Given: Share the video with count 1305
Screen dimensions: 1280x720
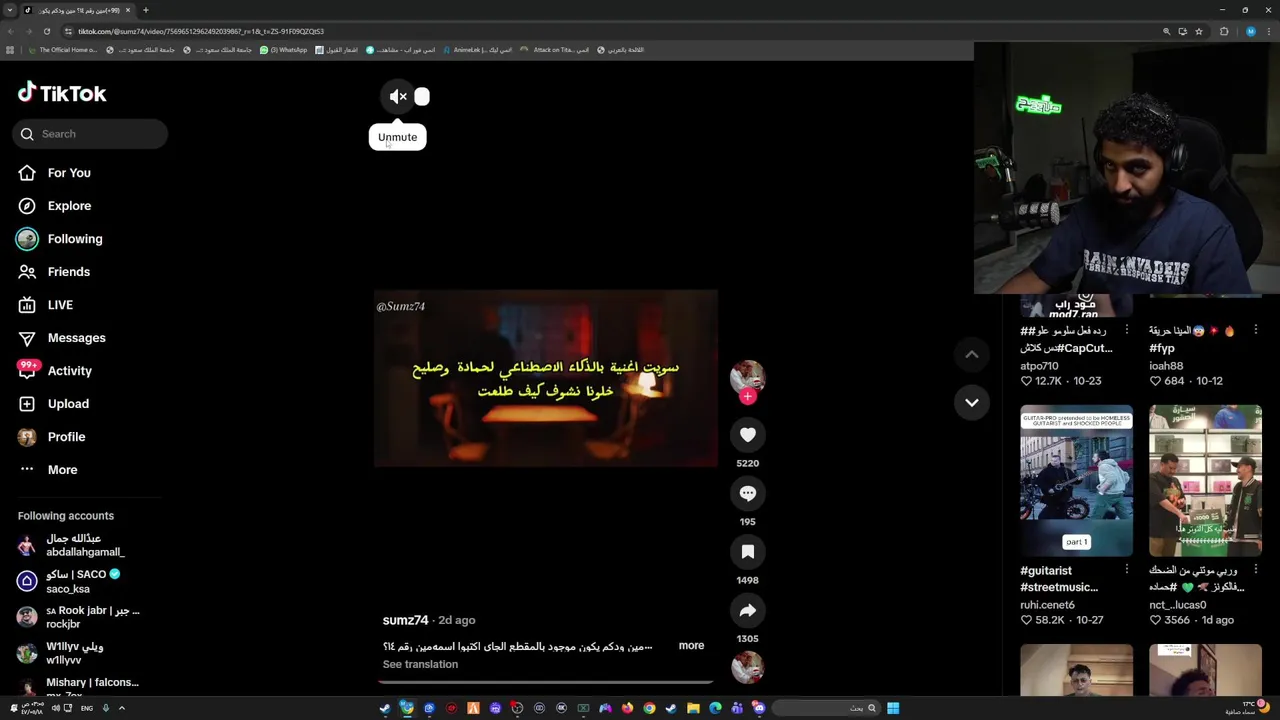Looking at the screenshot, I should 747,610.
